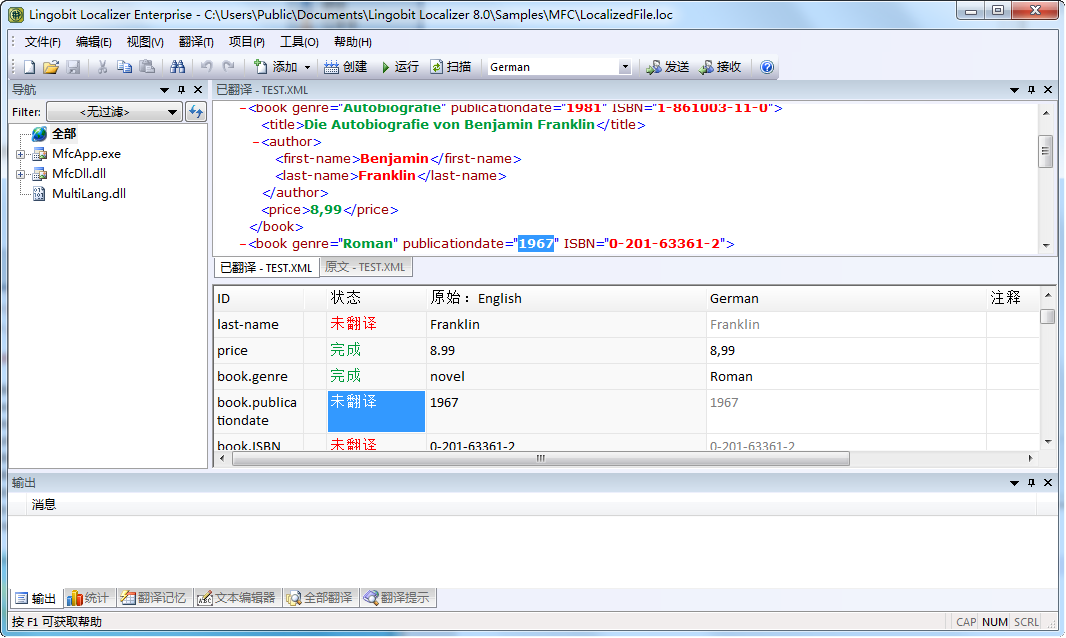Switch to the 翻译记忆 bottom tab
The width and height of the screenshot is (1066, 638).
coord(154,598)
